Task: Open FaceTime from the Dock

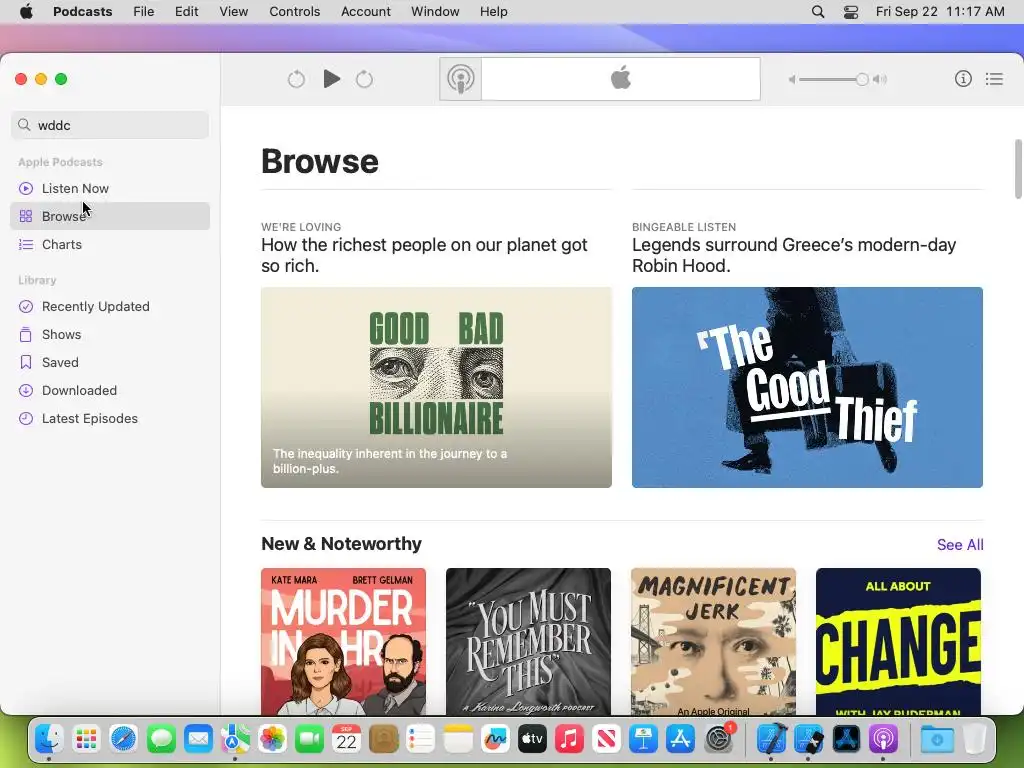Action: 310,739
